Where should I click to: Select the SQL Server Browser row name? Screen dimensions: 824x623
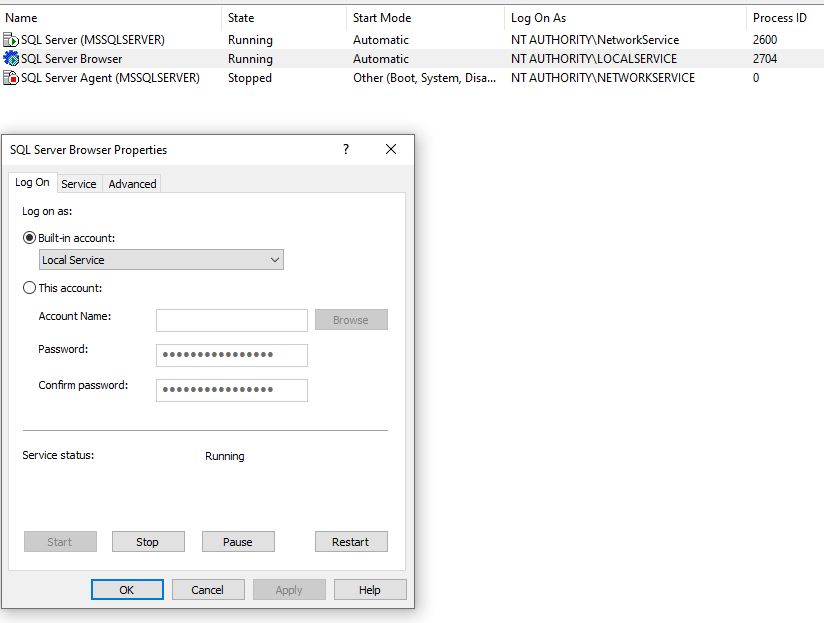71,59
